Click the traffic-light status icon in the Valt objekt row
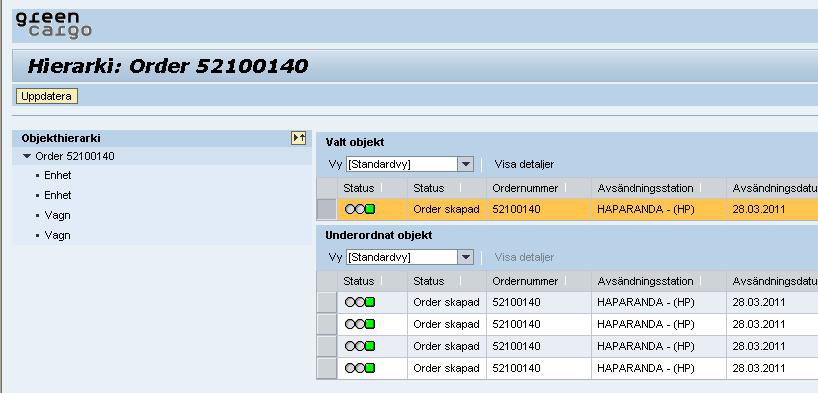Viewport: 818px width, 393px height. 360,209
